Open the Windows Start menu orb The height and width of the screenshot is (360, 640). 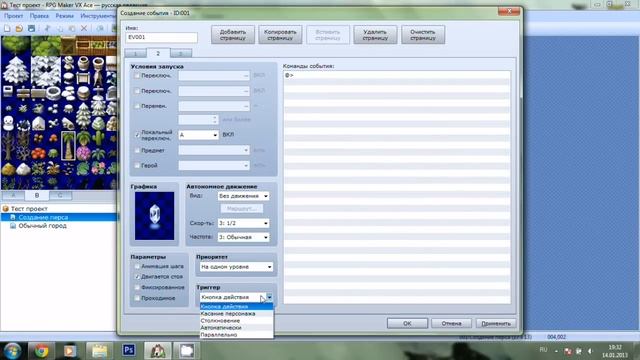12,350
